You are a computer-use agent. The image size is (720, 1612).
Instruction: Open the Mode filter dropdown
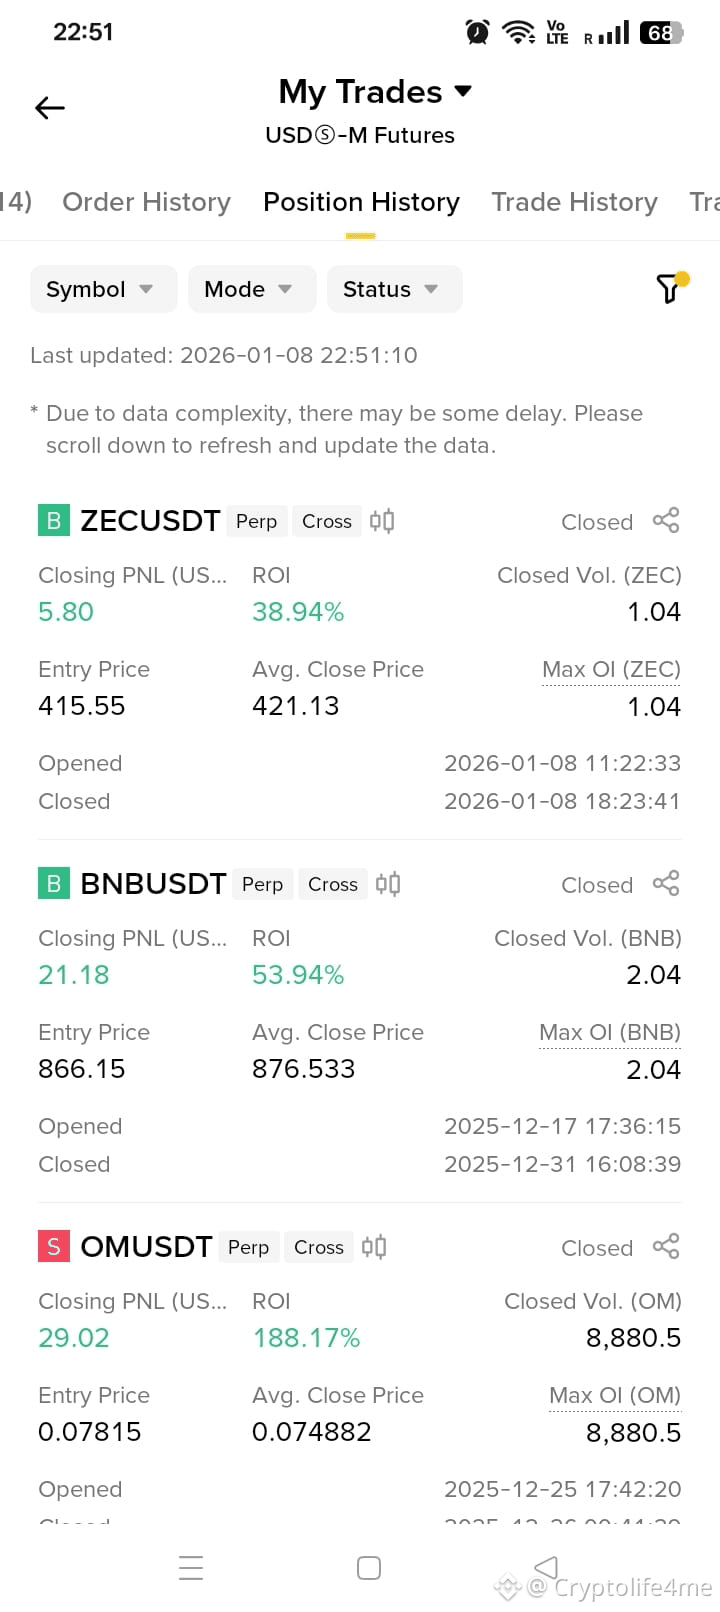252,289
